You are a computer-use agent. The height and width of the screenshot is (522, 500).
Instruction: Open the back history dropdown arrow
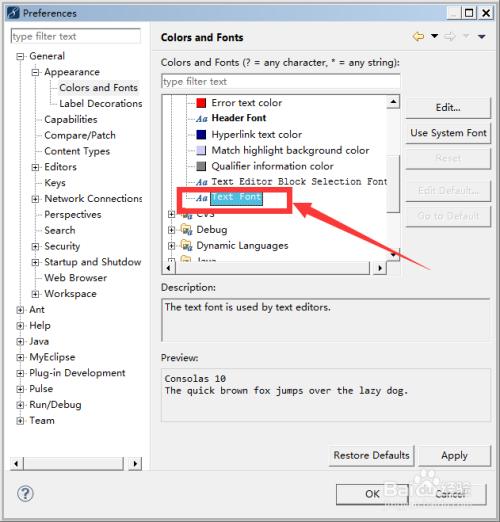(x=434, y=36)
